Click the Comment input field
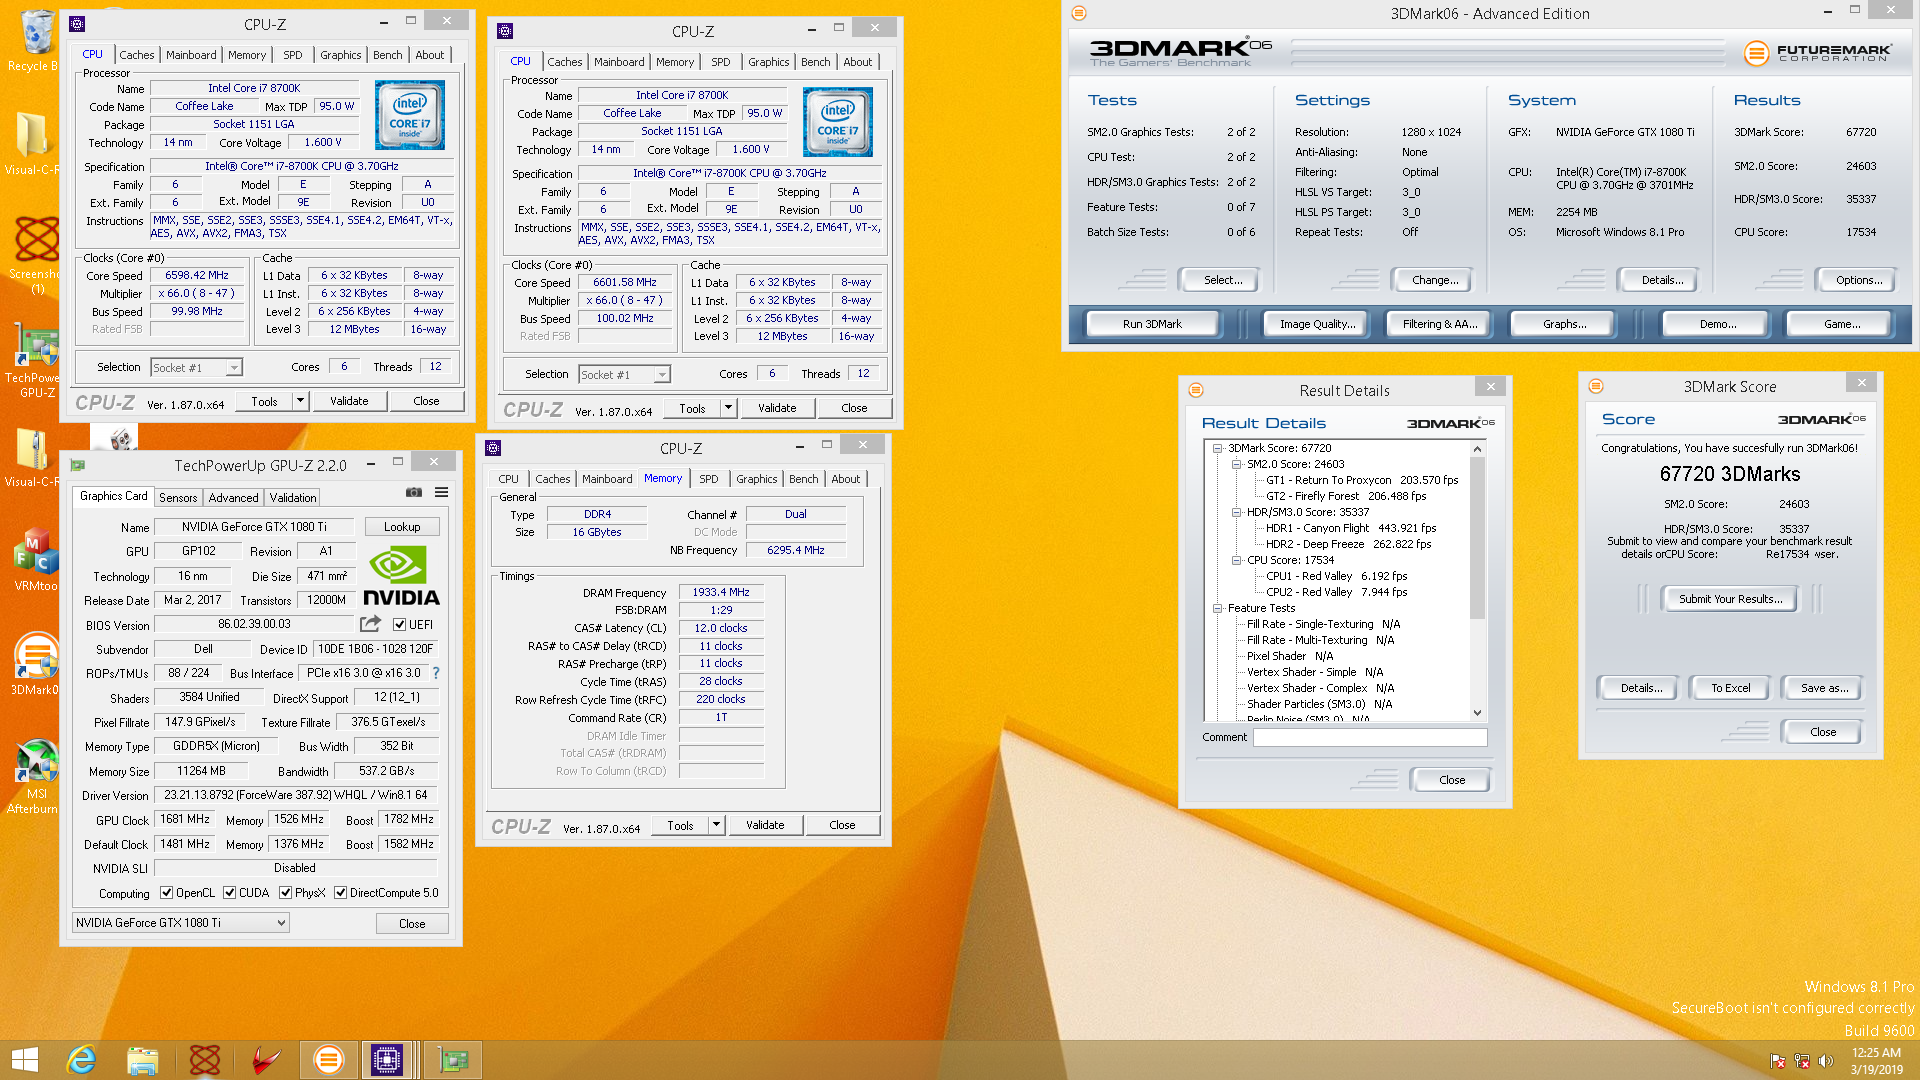 1370,737
